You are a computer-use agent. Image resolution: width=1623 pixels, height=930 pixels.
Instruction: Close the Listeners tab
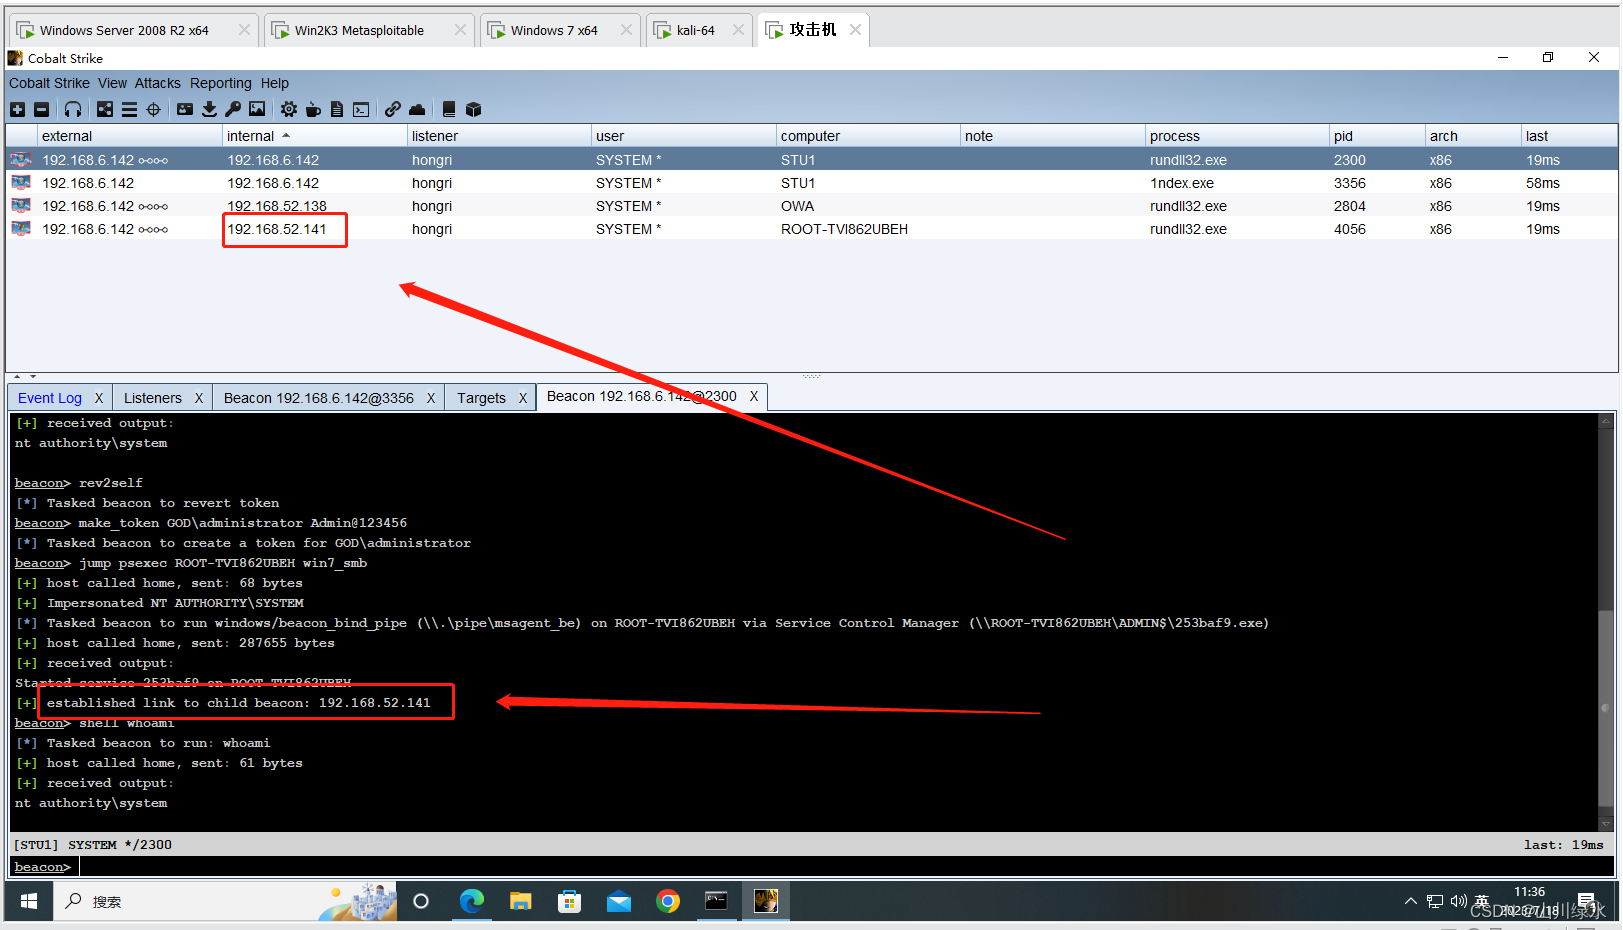click(199, 398)
